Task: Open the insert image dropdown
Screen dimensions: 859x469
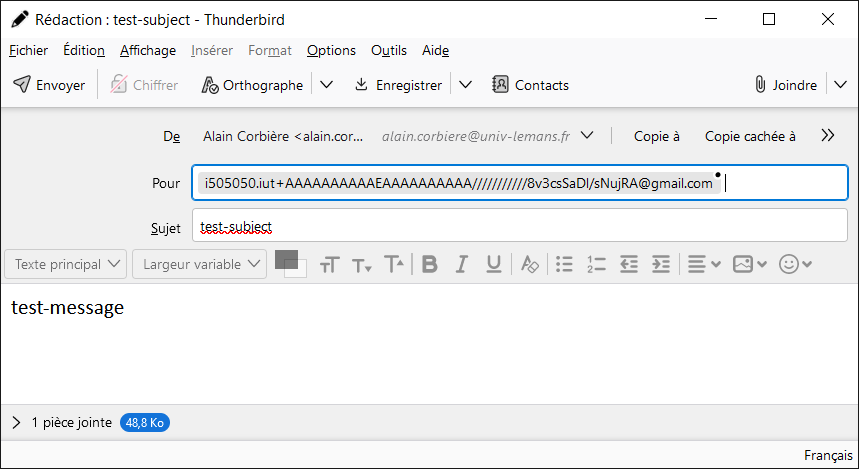Action: 750,265
